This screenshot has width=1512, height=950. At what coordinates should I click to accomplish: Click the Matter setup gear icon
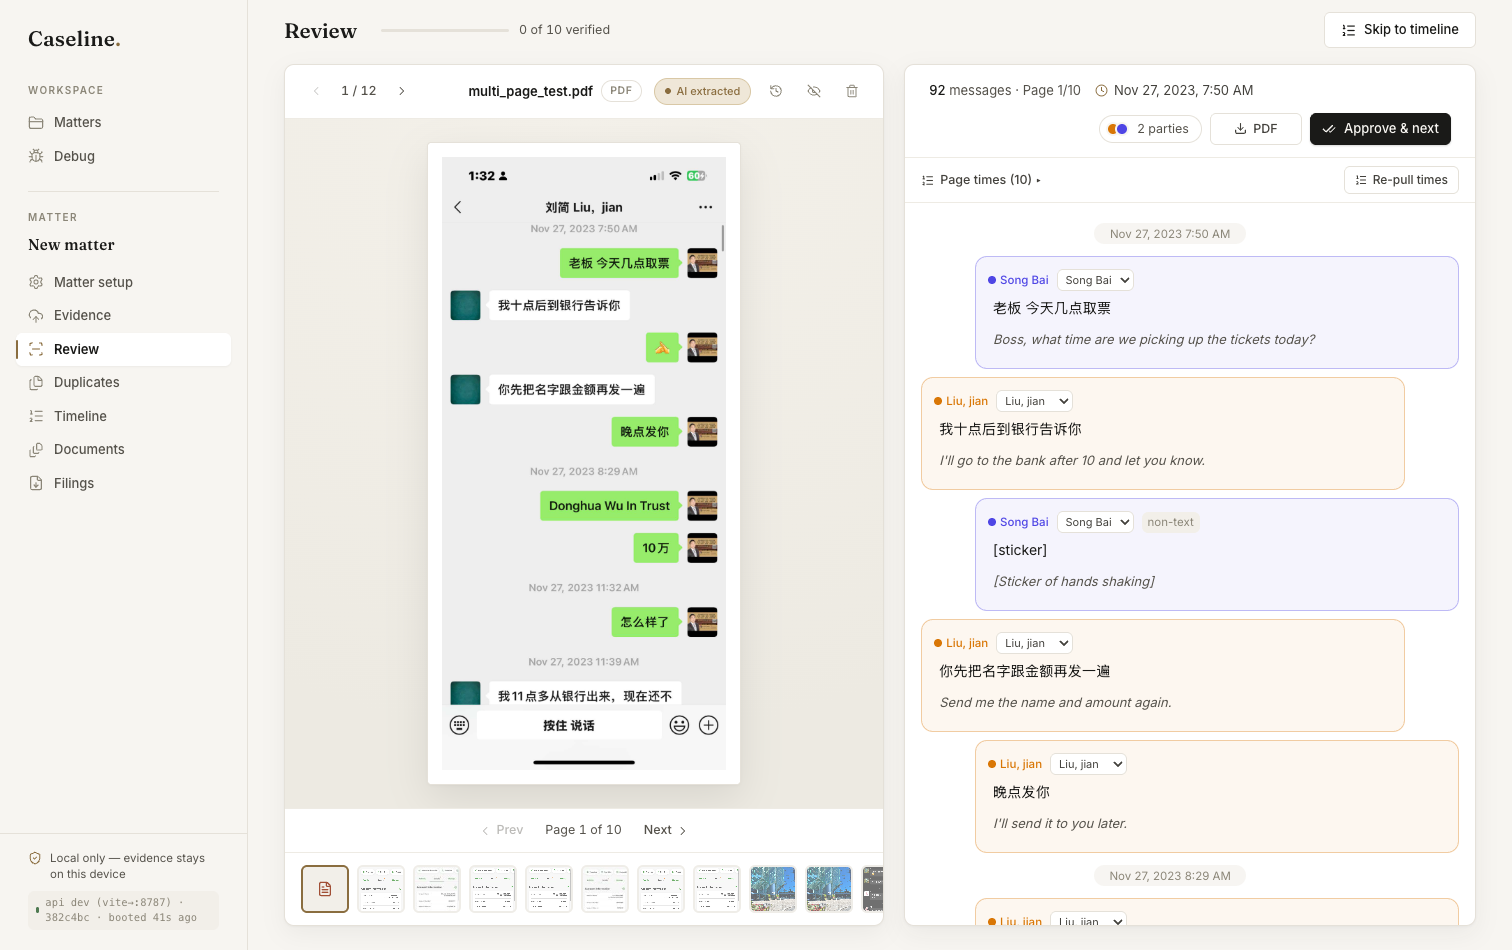[36, 282]
